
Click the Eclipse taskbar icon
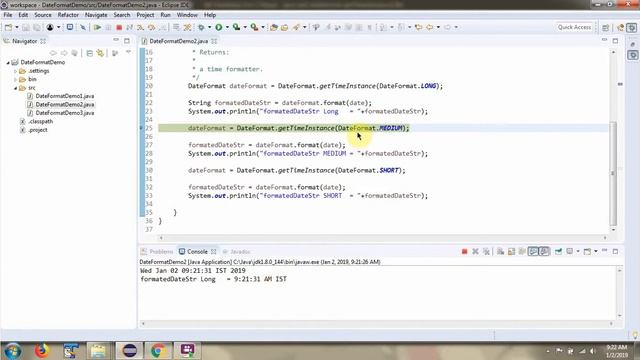(129, 351)
